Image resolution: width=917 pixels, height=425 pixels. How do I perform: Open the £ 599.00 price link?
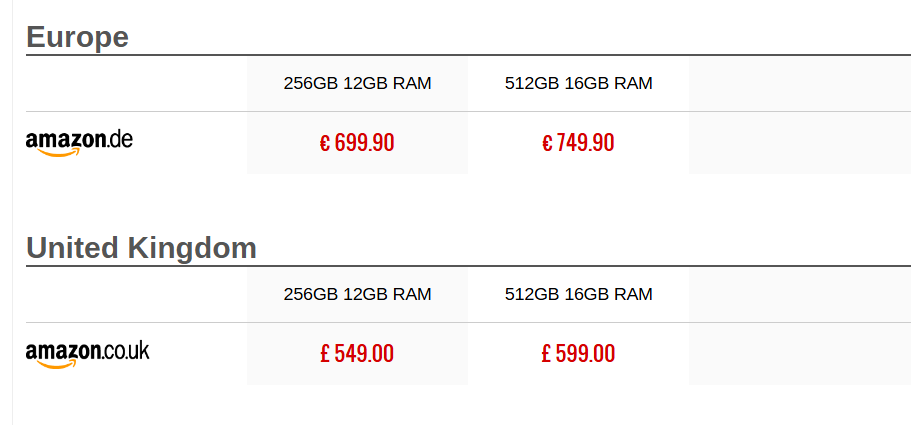point(578,354)
